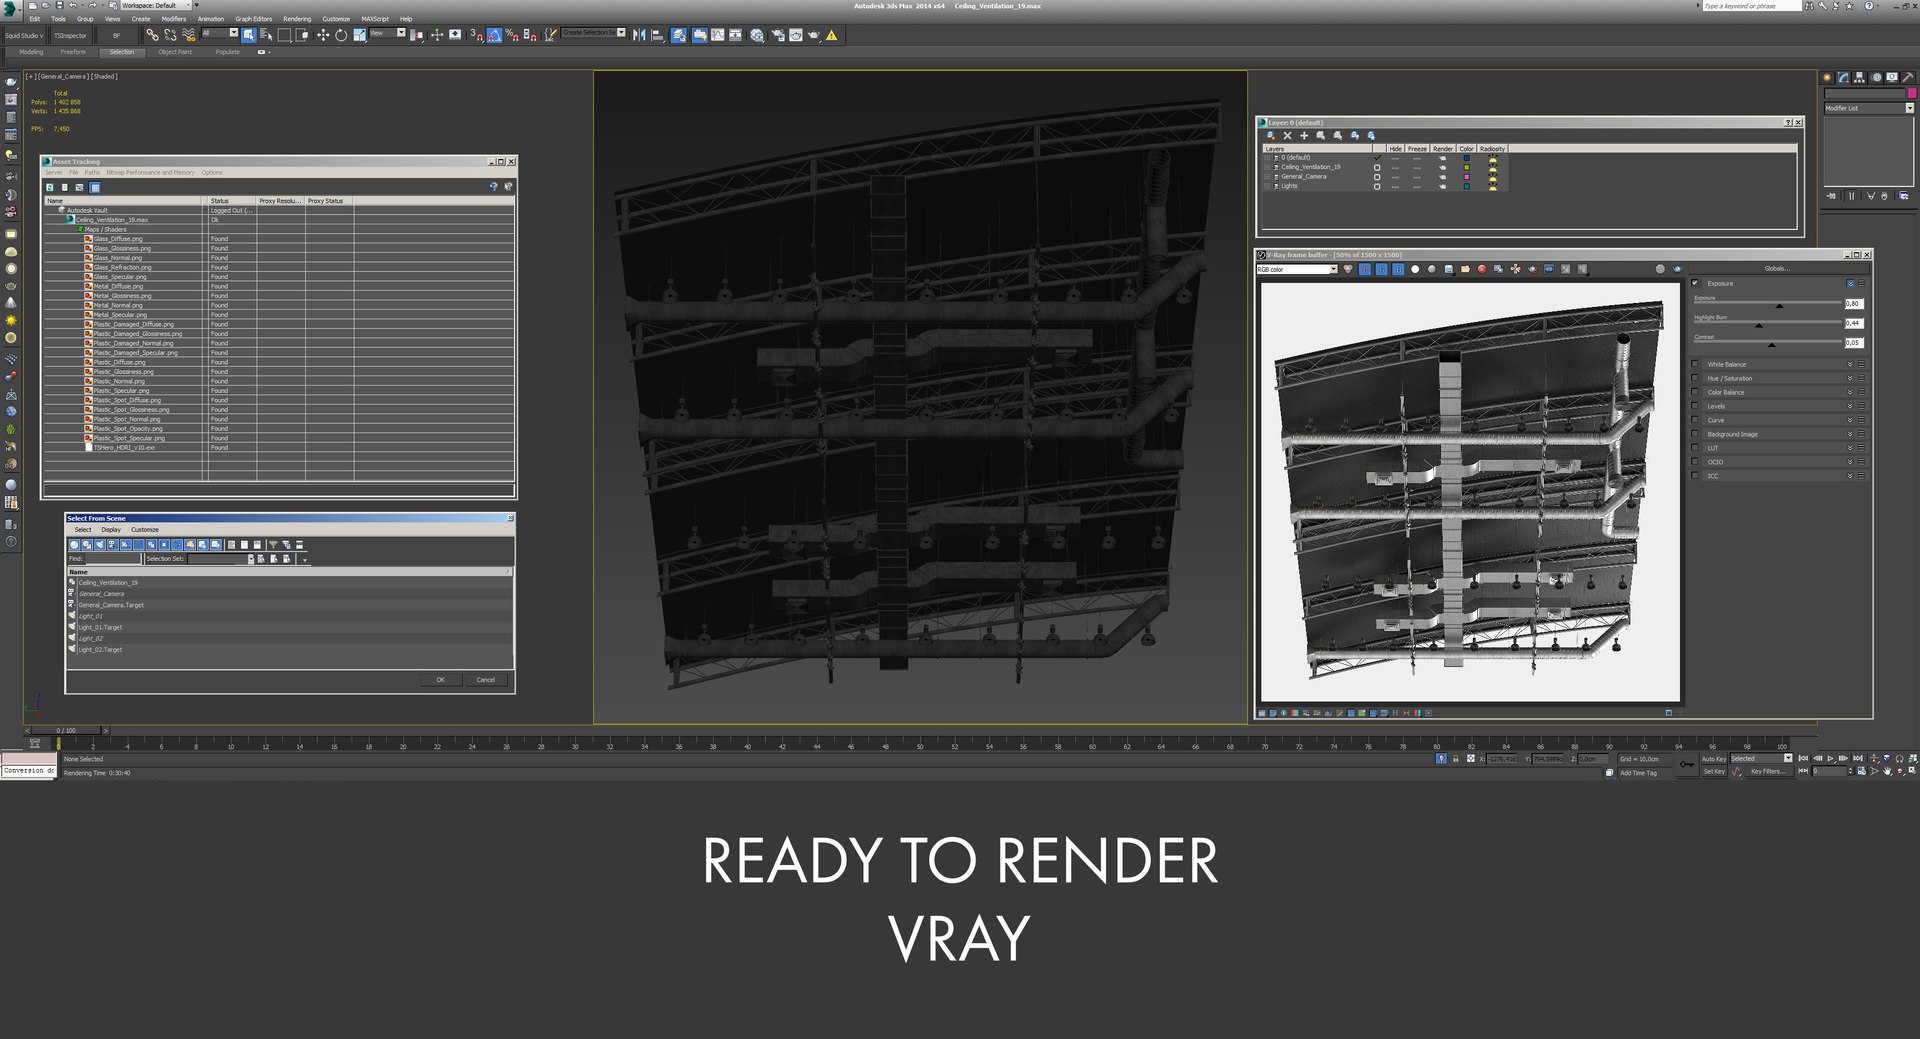Viewport: 1920px width, 1039px height.
Task: Enable the Exposure checkbox in V-Ray panel
Action: (1695, 283)
